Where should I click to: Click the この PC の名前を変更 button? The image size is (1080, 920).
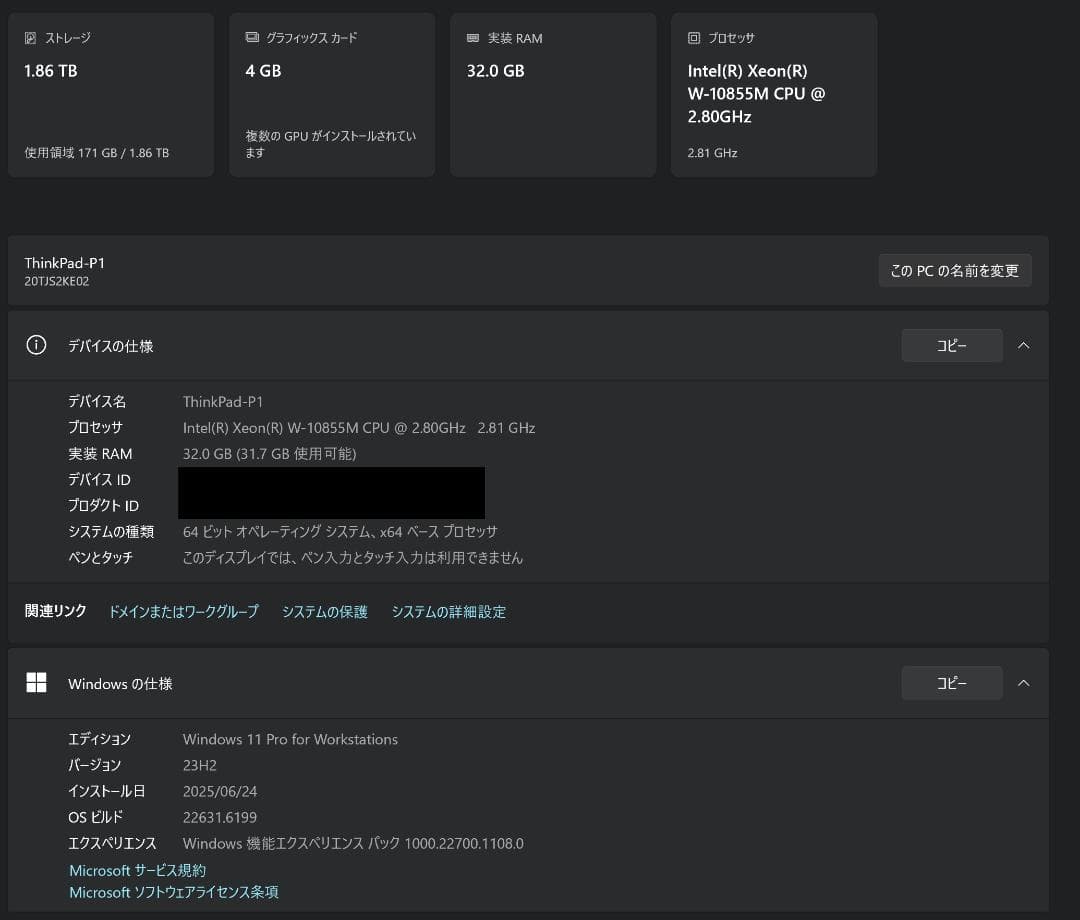click(954, 270)
